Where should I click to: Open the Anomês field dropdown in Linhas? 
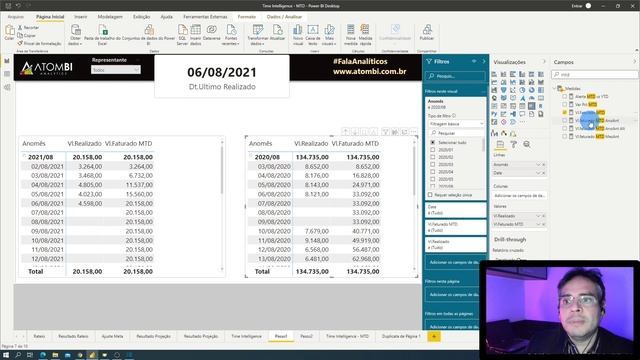click(538, 164)
